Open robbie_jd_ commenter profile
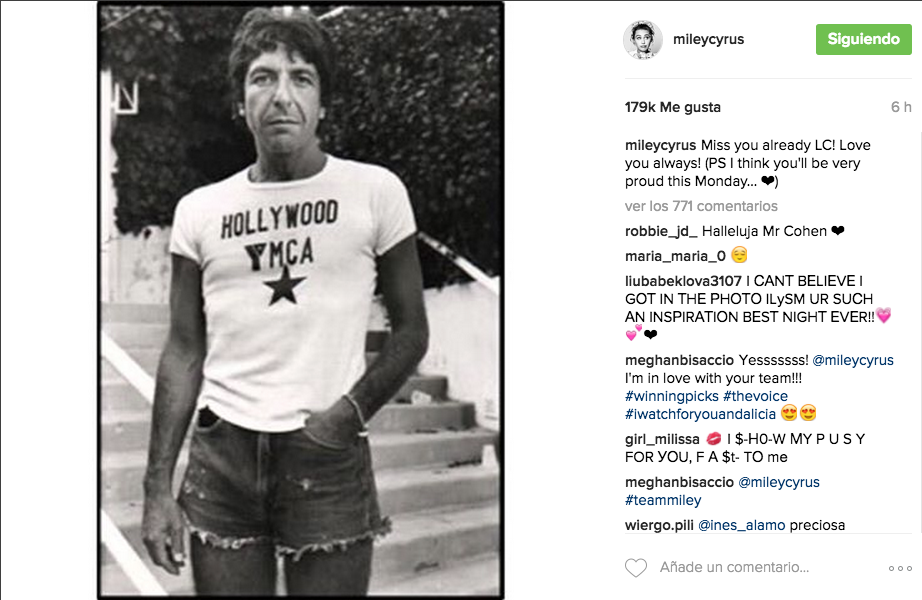Screen dimensions: 922x600 point(661,231)
